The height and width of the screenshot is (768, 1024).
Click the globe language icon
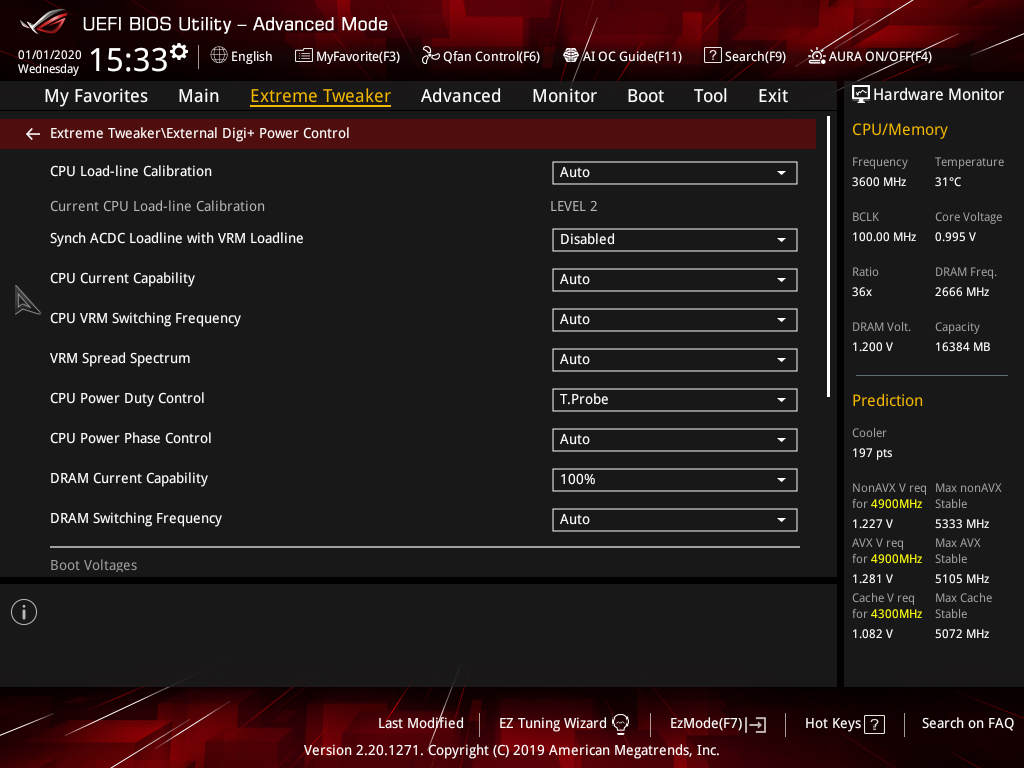[219, 56]
